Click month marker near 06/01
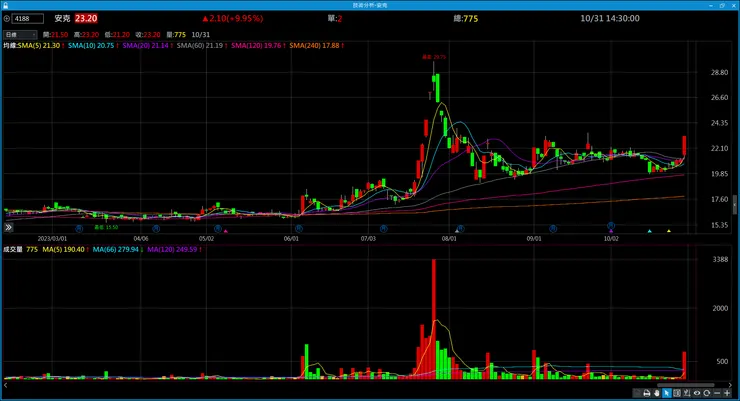The height and width of the screenshot is (401, 740). click(x=299, y=229)
